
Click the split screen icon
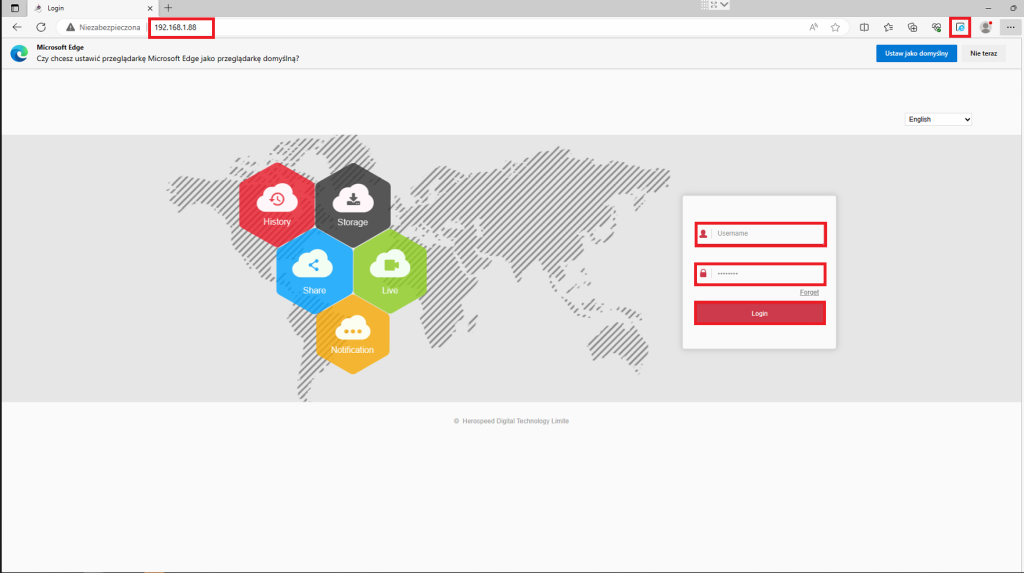point(864,27)
